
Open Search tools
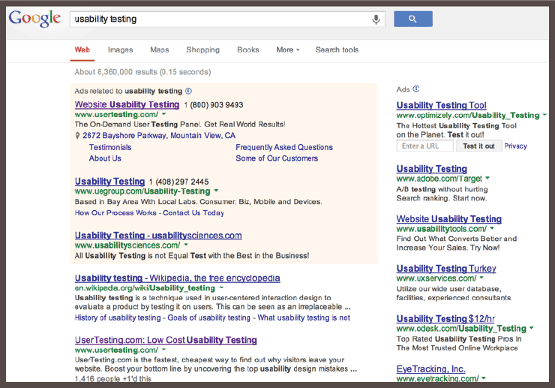point(337,50)
